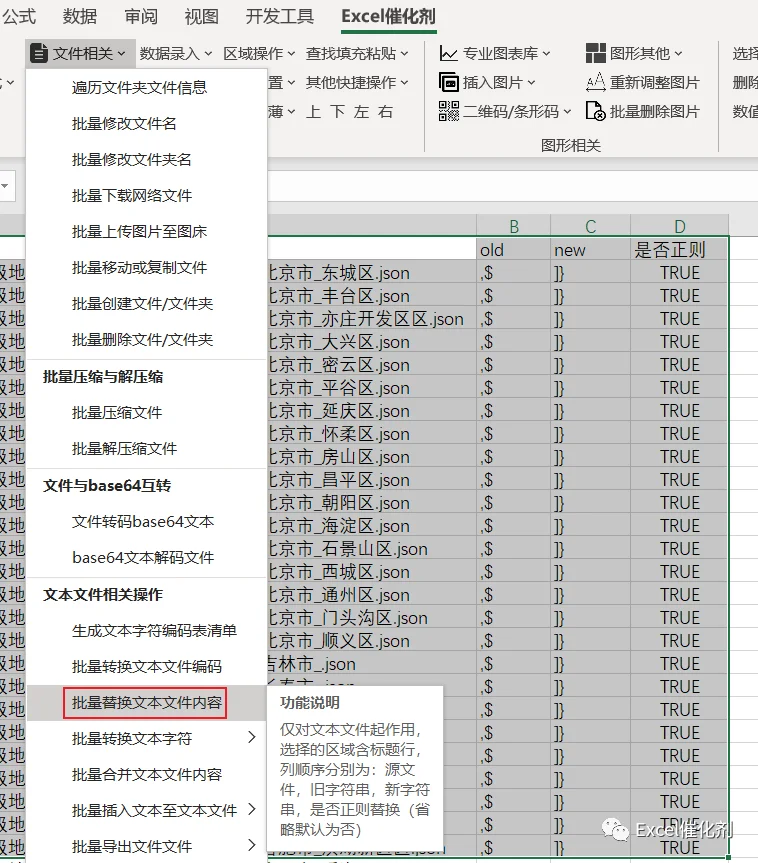Click the 是否正则 header cell

680,250
